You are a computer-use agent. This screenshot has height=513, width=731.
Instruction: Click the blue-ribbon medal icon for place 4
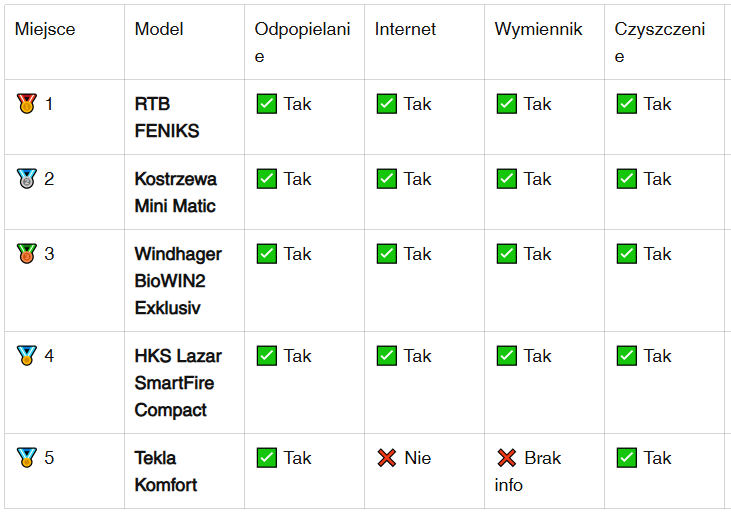[x=27, y=355]
